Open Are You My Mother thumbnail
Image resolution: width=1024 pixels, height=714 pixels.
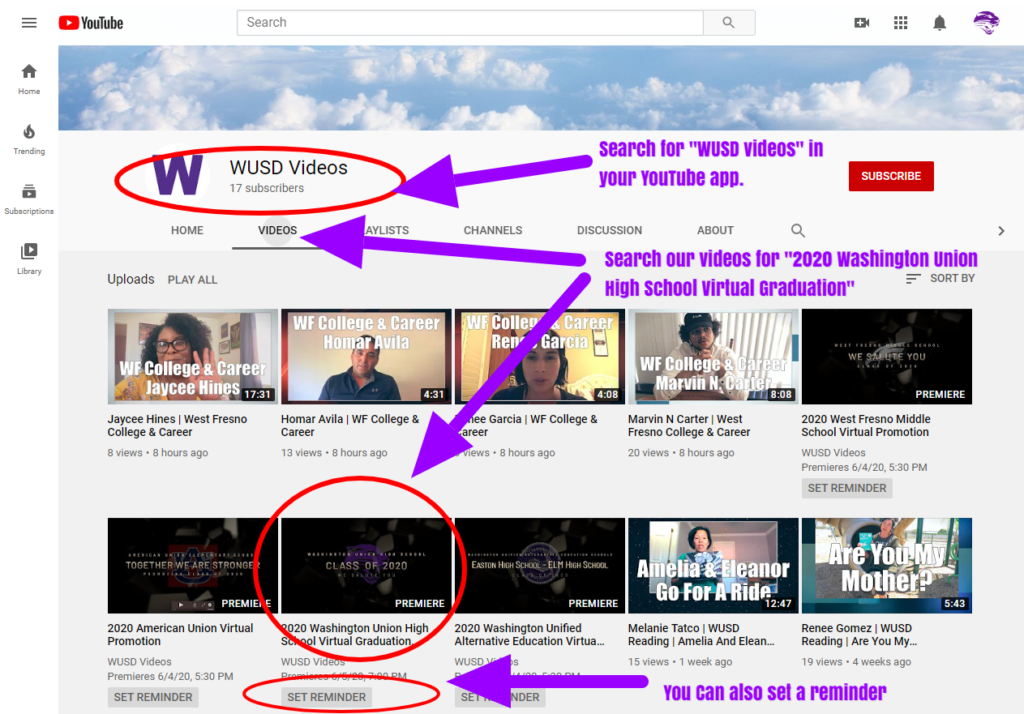[886, 566]
